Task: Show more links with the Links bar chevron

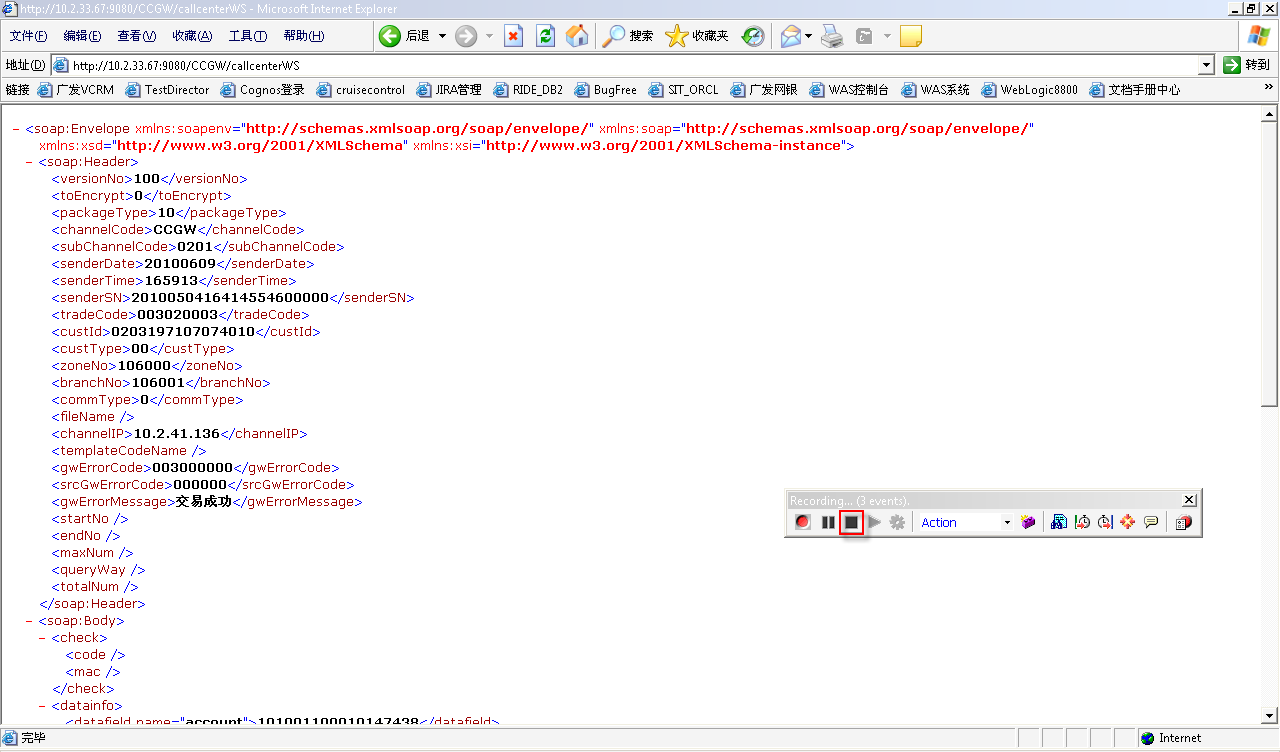Action: coord(1269,89)
